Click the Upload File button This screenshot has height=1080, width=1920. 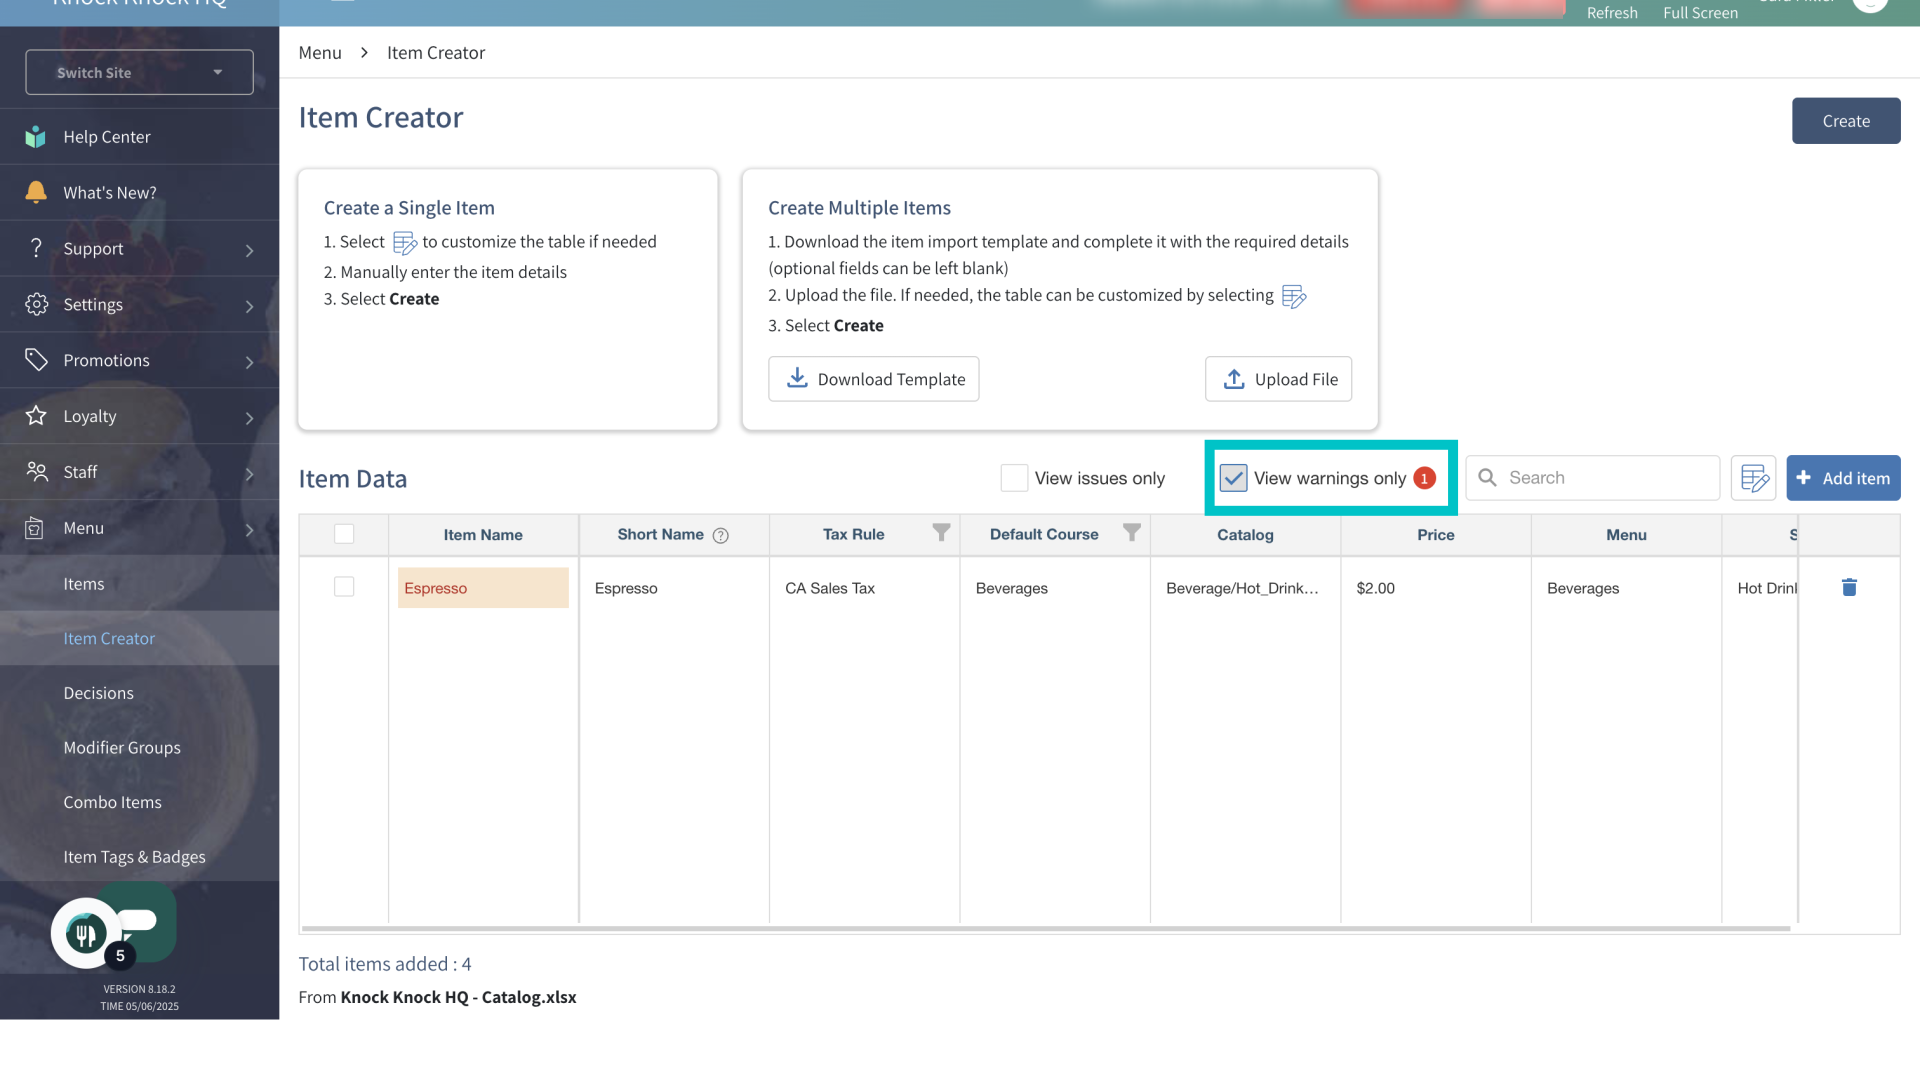click(1278, 379)
